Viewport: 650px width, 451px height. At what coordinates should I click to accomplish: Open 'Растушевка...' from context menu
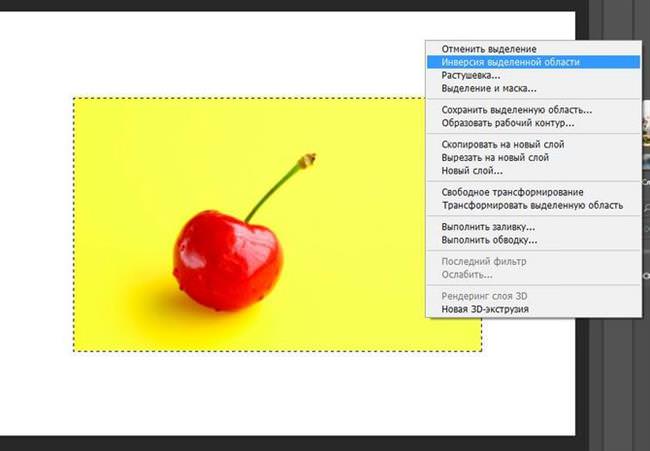point(534,75)
